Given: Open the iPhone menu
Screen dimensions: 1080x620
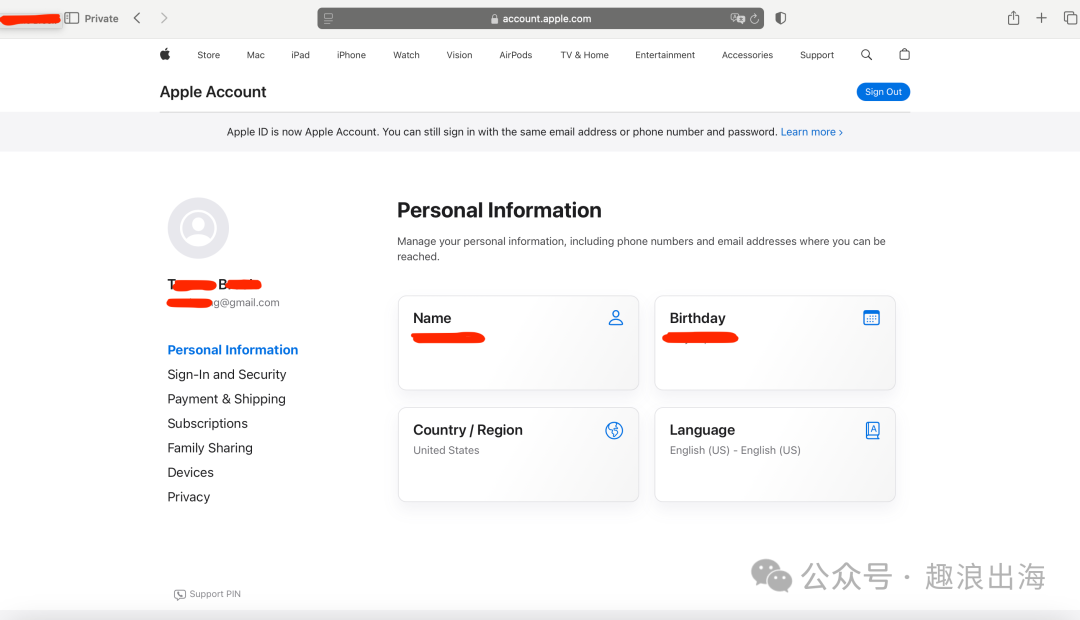Looking at the screenshot, I should pyautogui.click(x=351, y=55).
